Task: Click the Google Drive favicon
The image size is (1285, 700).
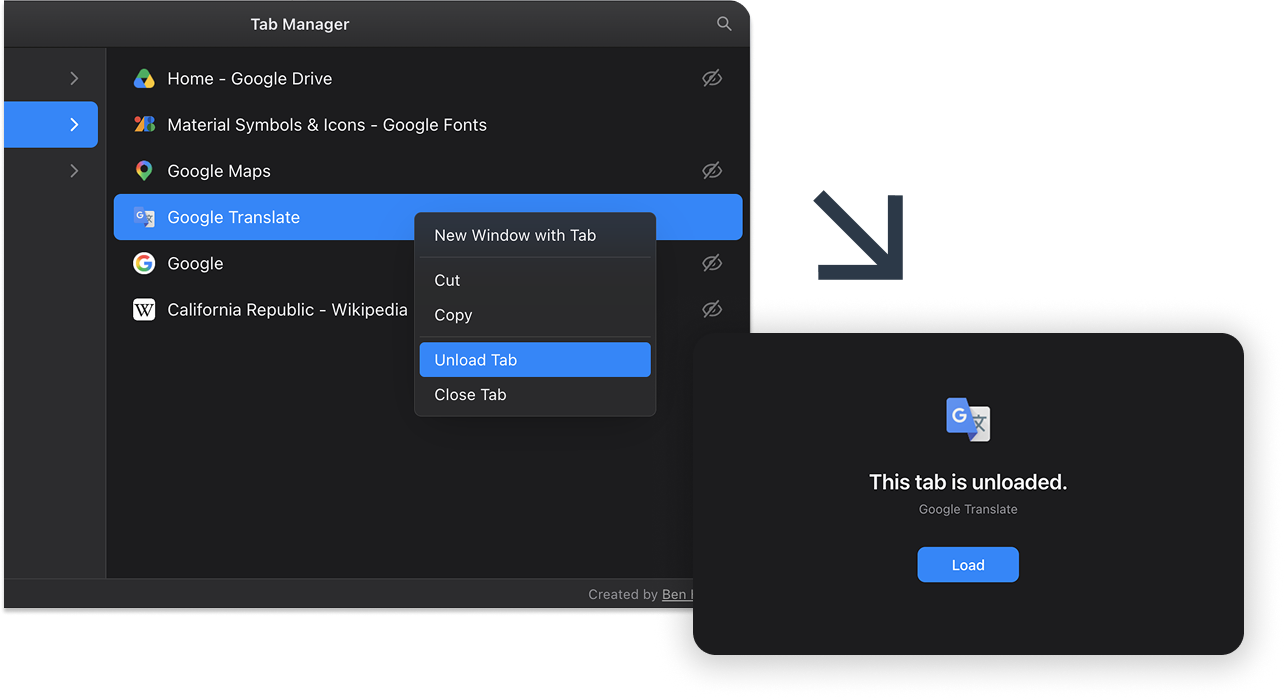Action: point(144,79)
